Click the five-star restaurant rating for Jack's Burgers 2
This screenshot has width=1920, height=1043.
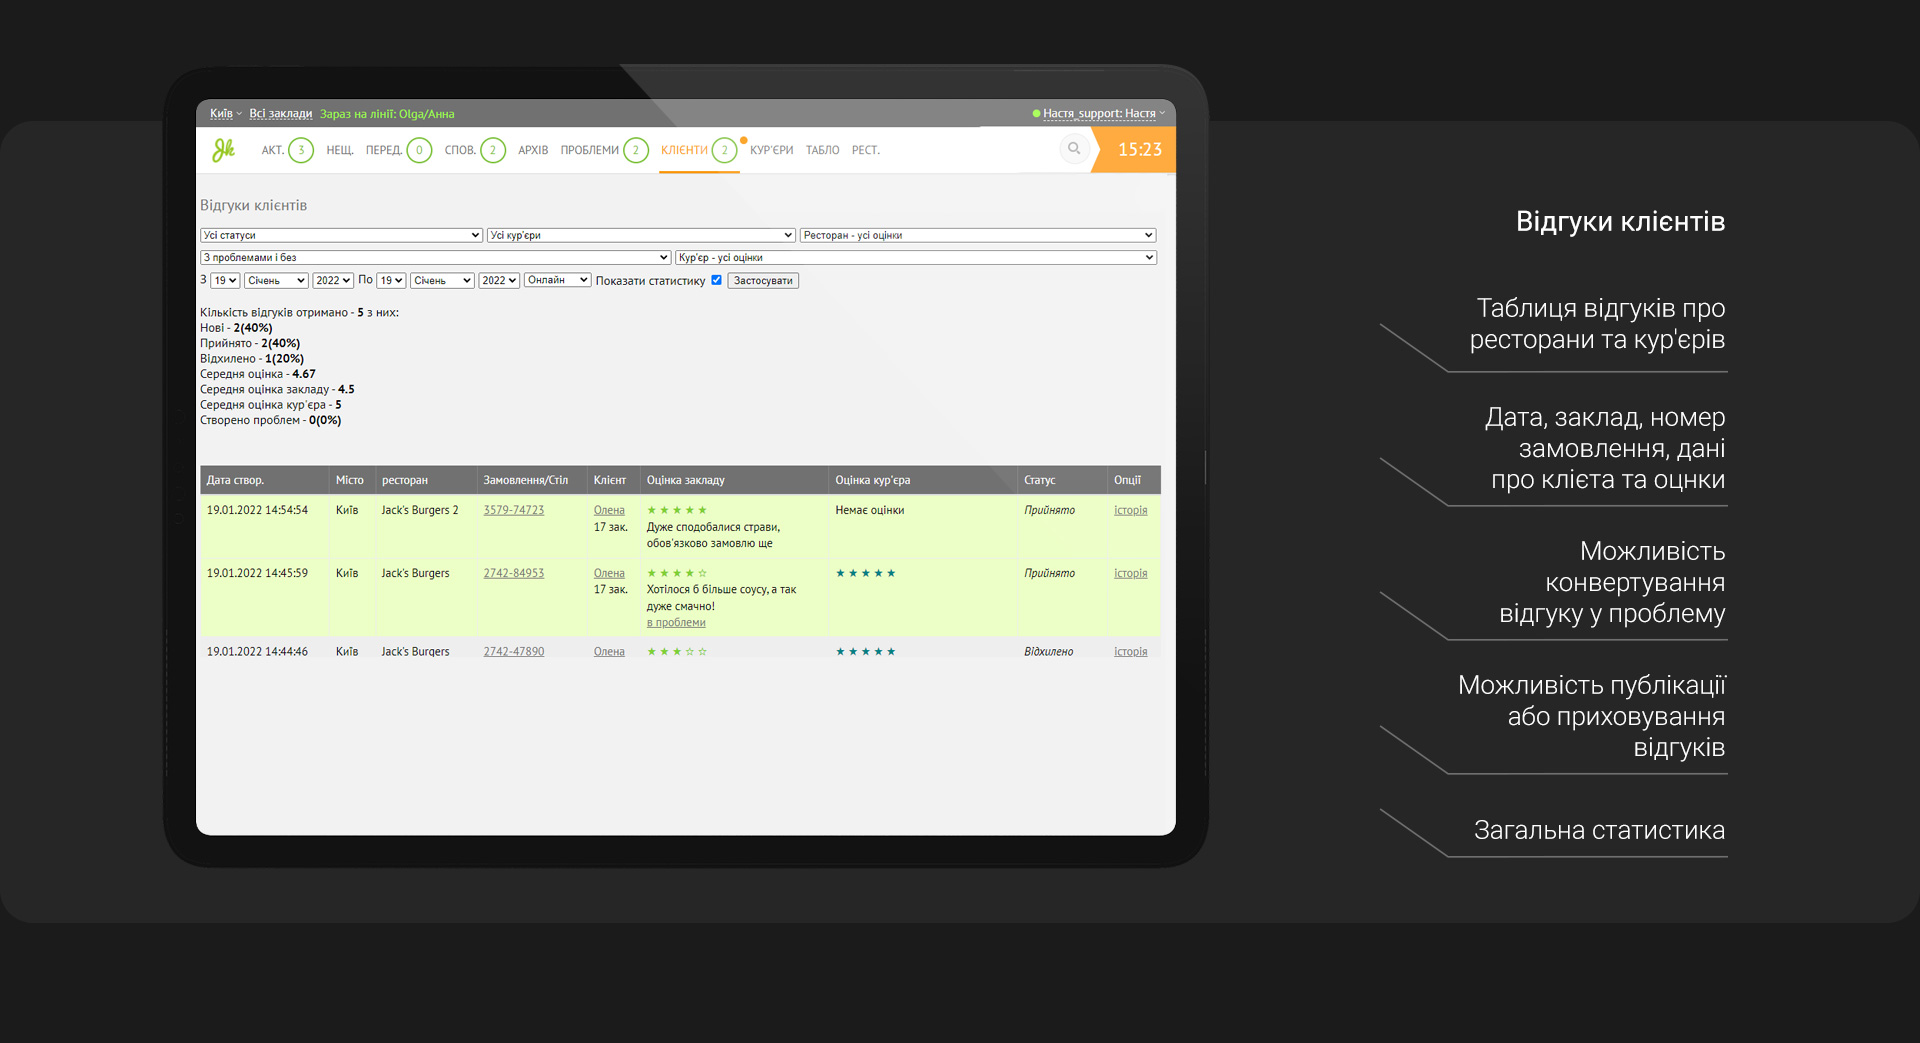tap(677, 510)
